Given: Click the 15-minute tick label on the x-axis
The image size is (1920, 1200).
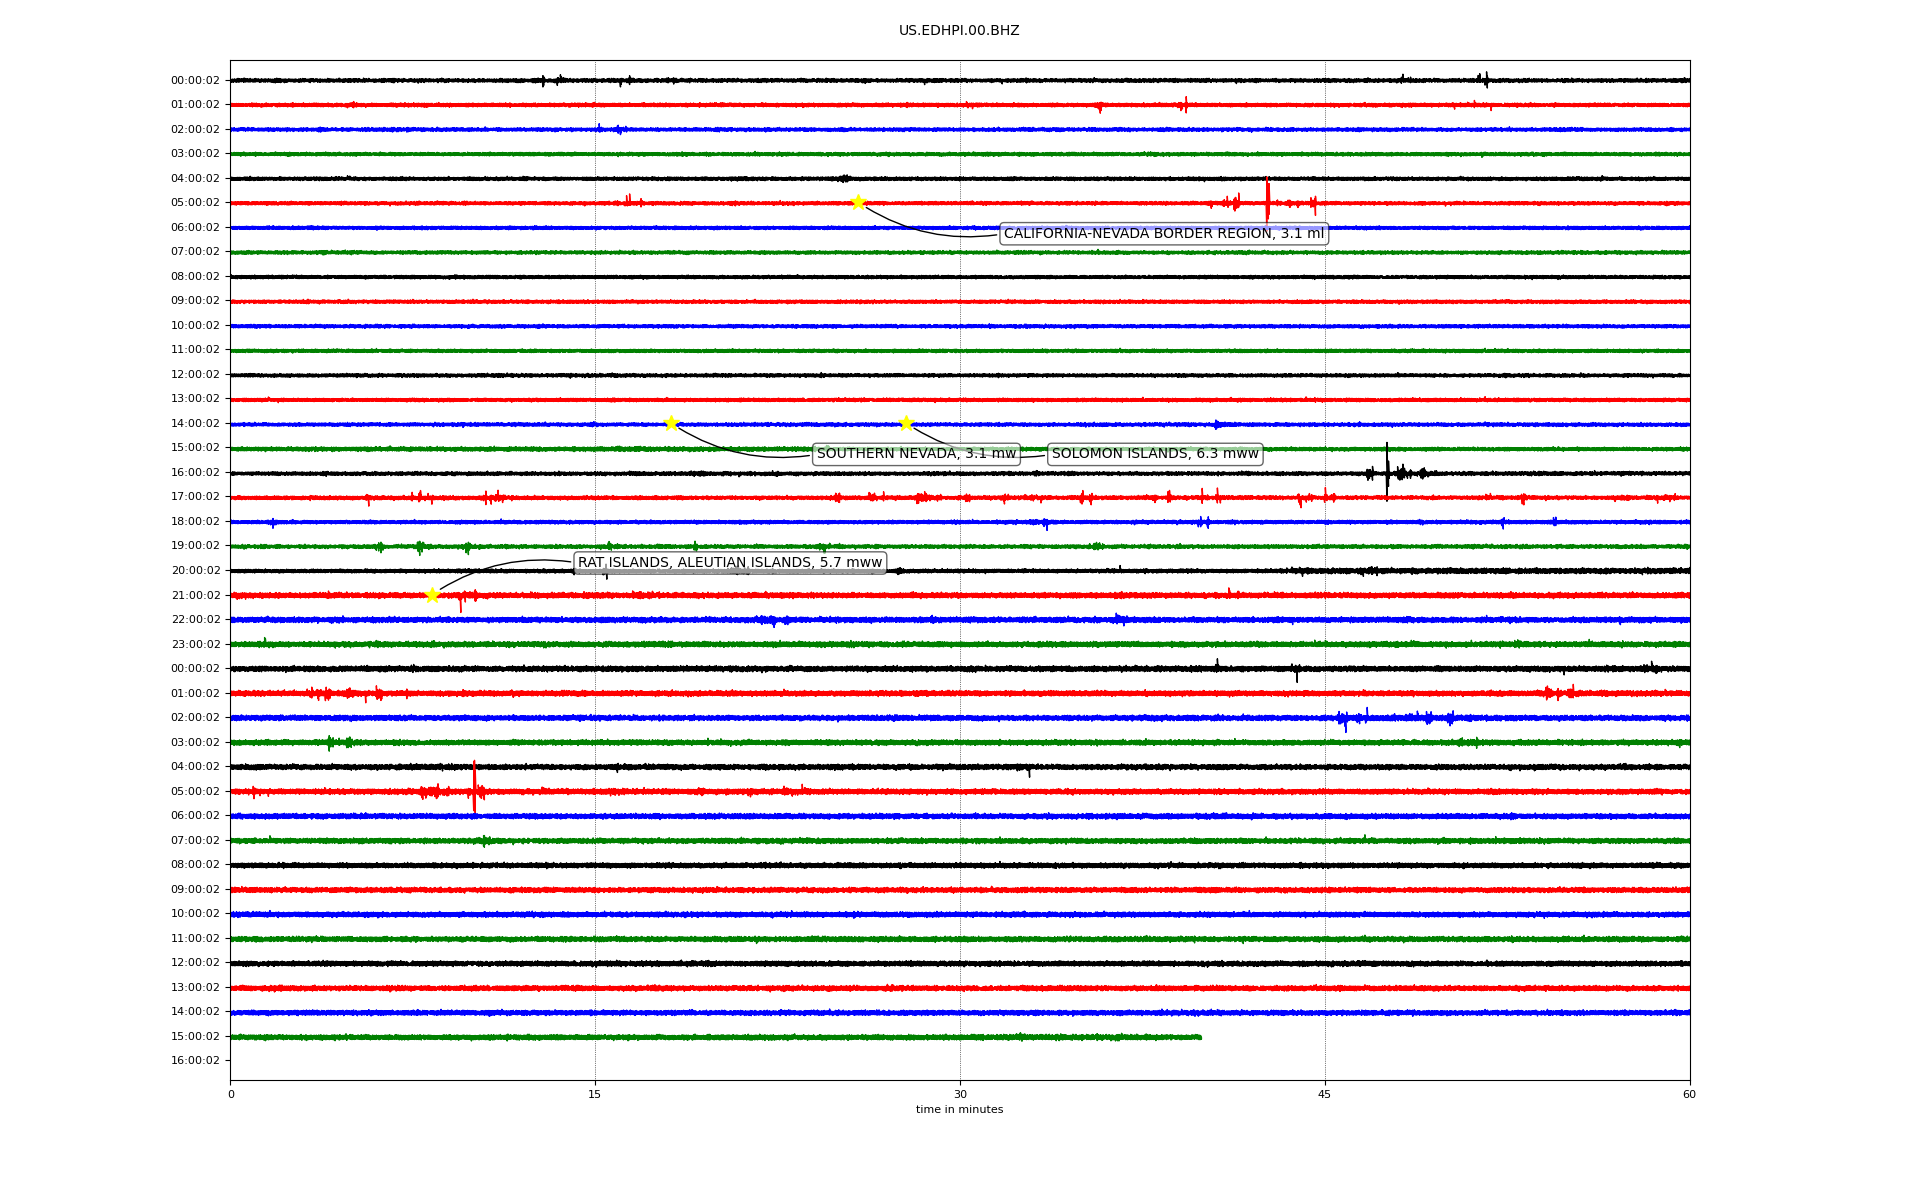Looking at the screenshot, I should tap(595, 1094).
